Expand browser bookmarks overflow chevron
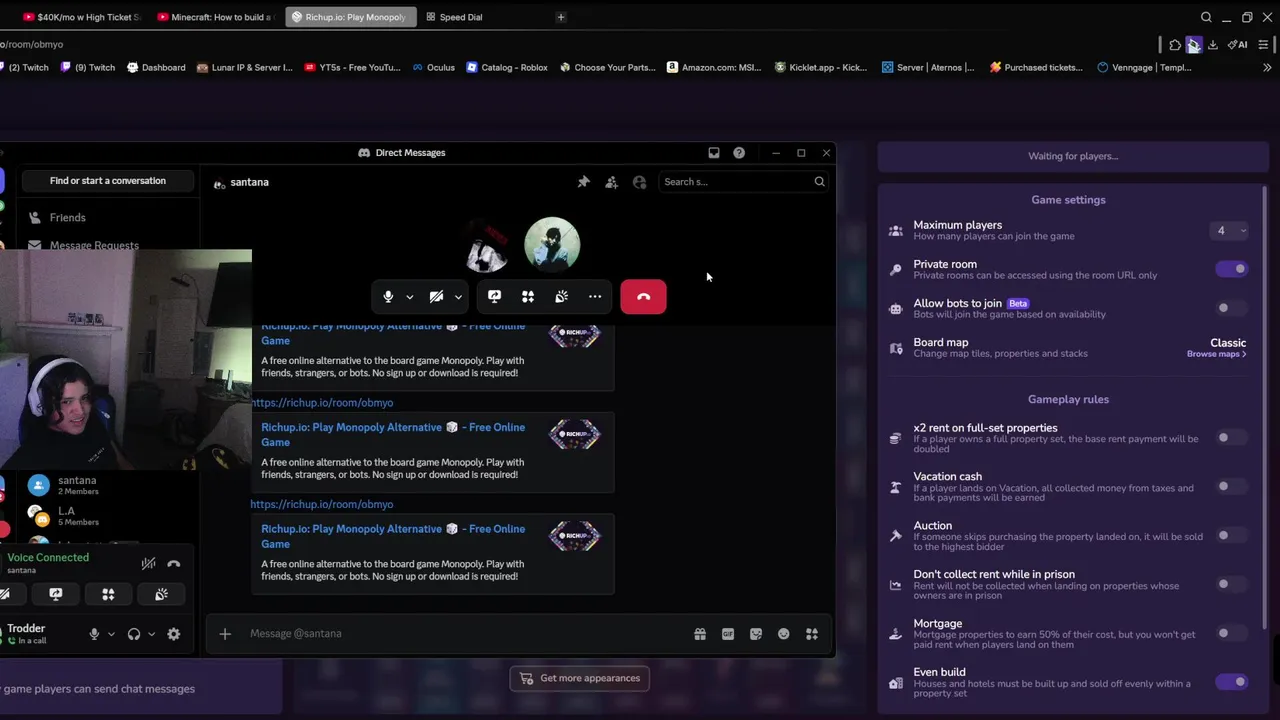Viewport: 1280px width, 720px height. (x=1267, y=68)
